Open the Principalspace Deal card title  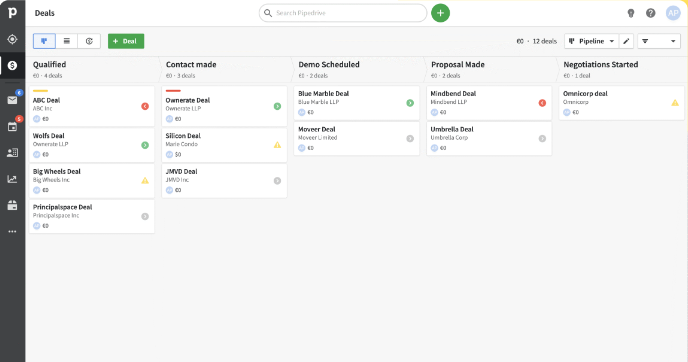click(x=63, y=207)
